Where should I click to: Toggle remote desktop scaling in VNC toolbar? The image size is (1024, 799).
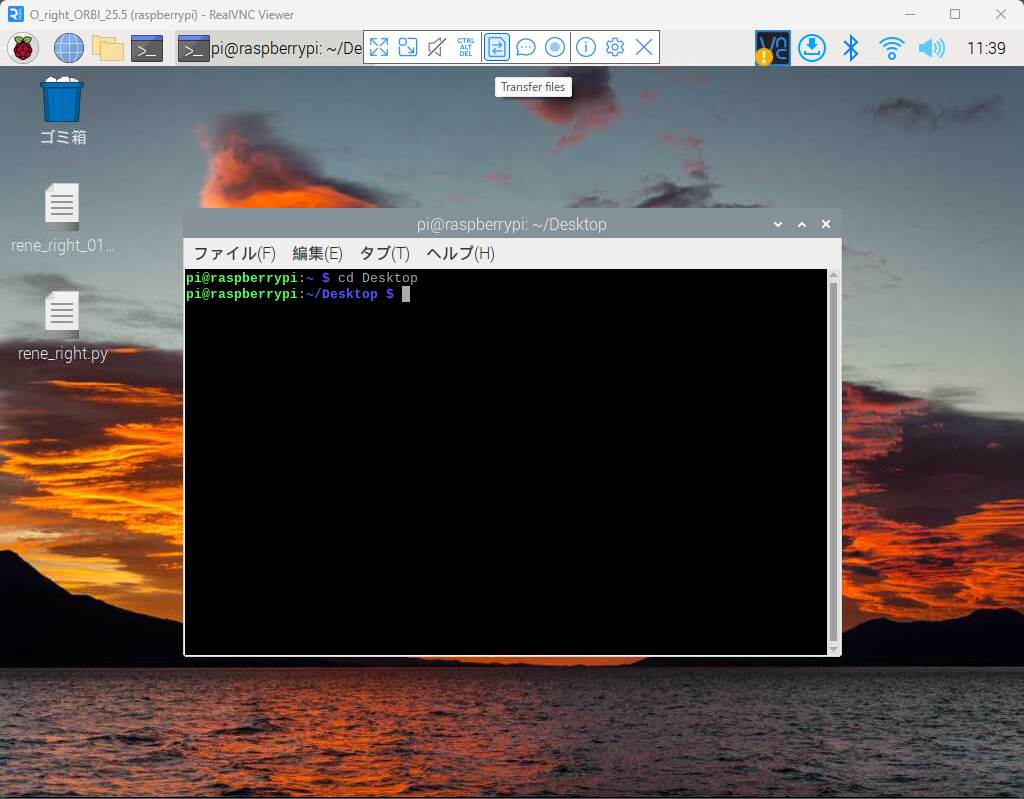[407, 46]
